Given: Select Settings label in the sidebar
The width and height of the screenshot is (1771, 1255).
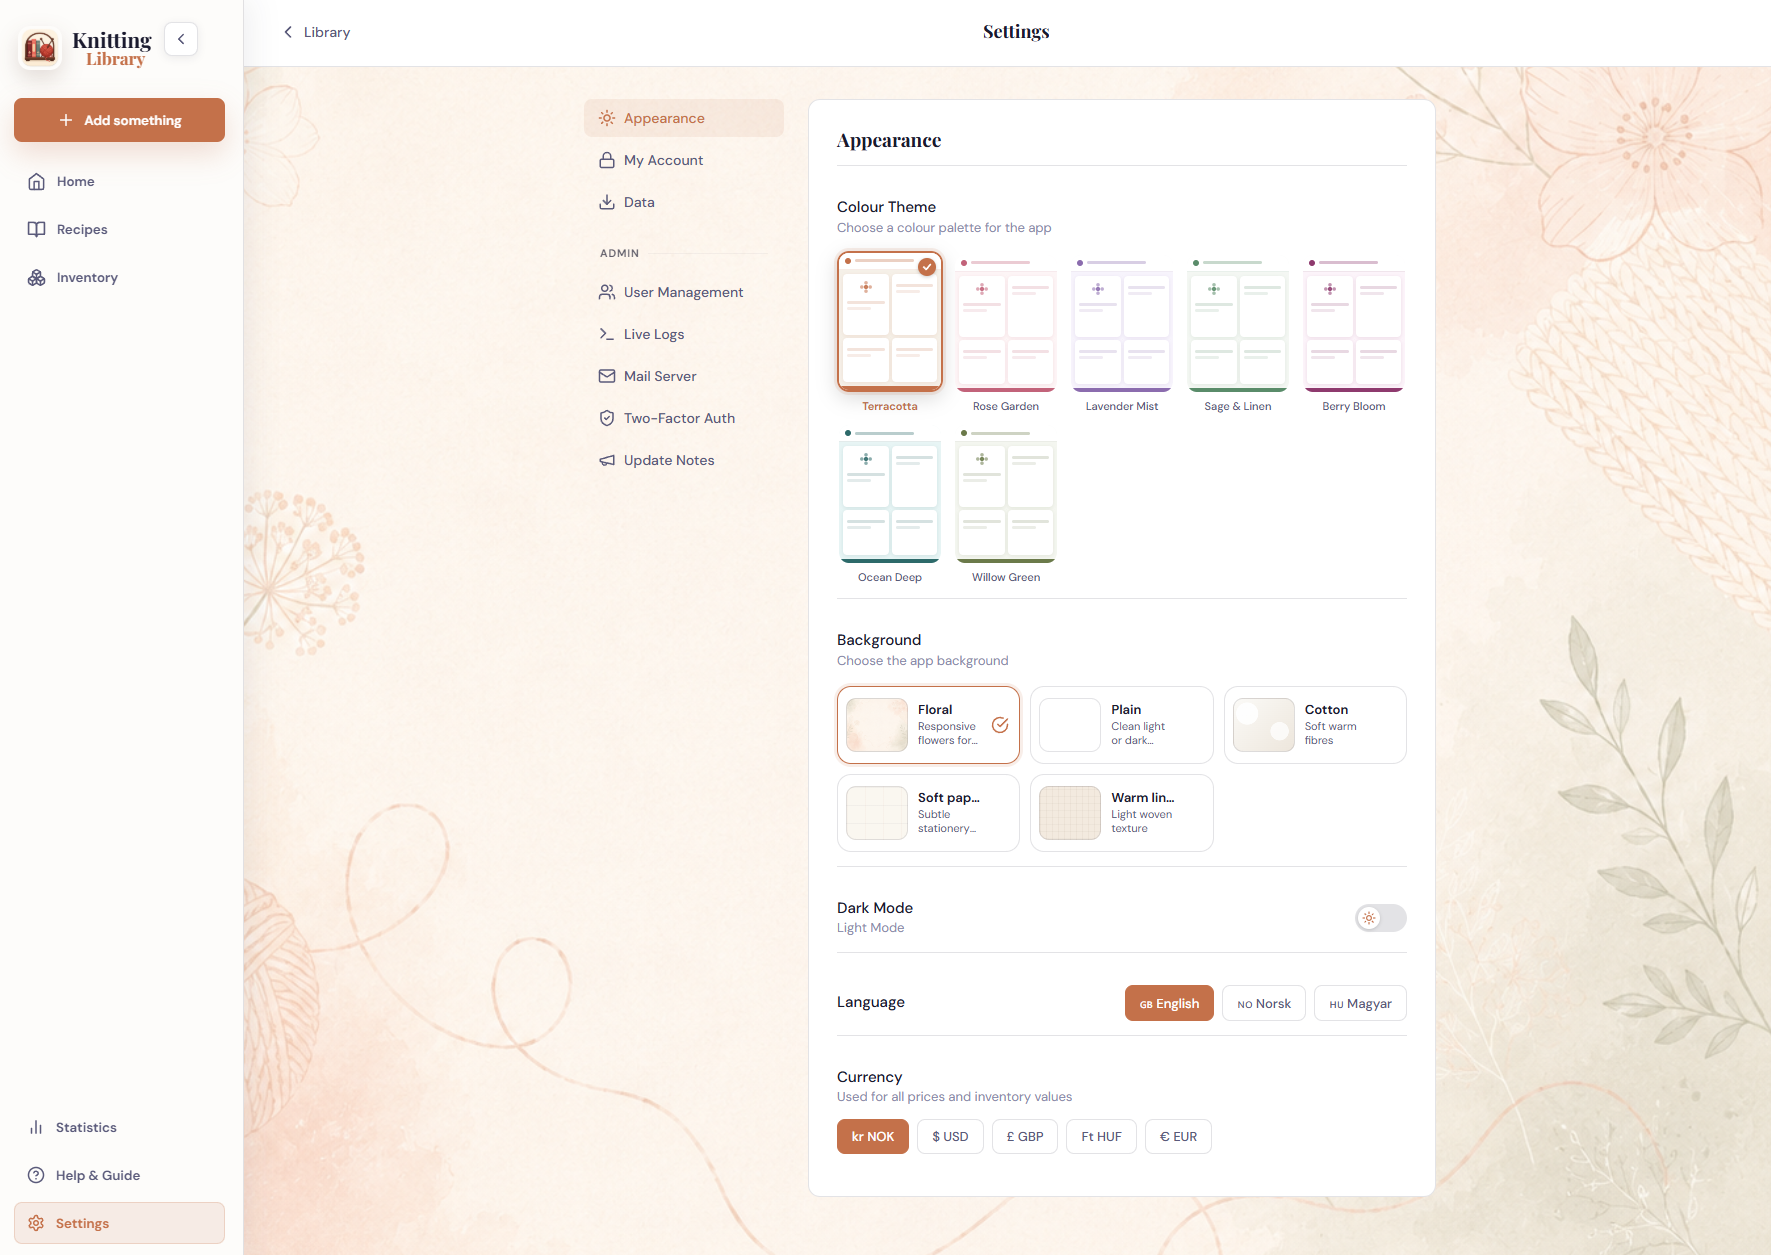Looking at the screenshot, I should [x=82, y=1223].
